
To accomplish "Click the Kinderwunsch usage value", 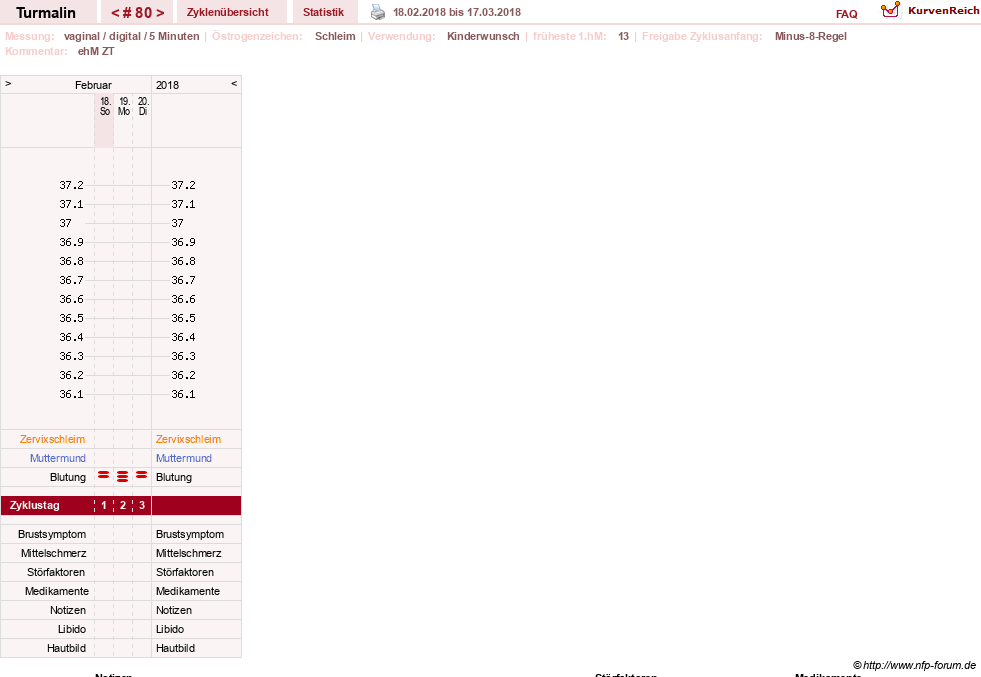I will tap(483, 36).
